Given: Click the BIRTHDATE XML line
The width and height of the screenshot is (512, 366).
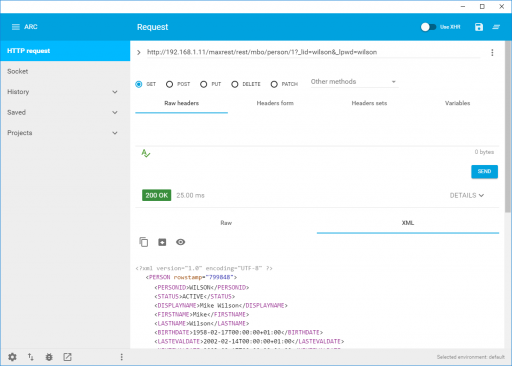Looking at the screenshot, I should pyautogui.click(x=239, y=332).
